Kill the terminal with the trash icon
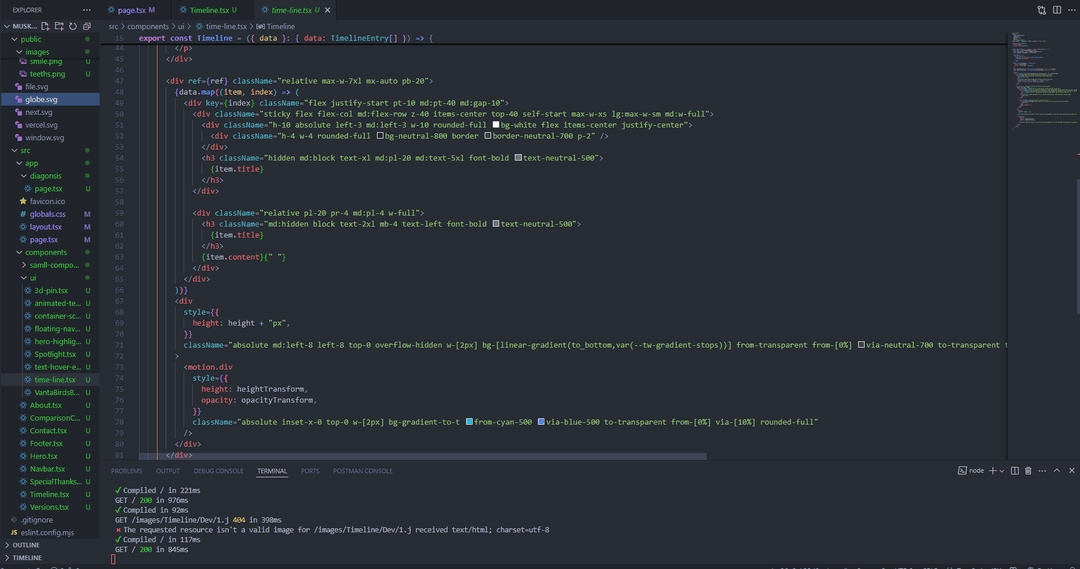Viewport: 1080px width, 569px height. click(1028, 471)
